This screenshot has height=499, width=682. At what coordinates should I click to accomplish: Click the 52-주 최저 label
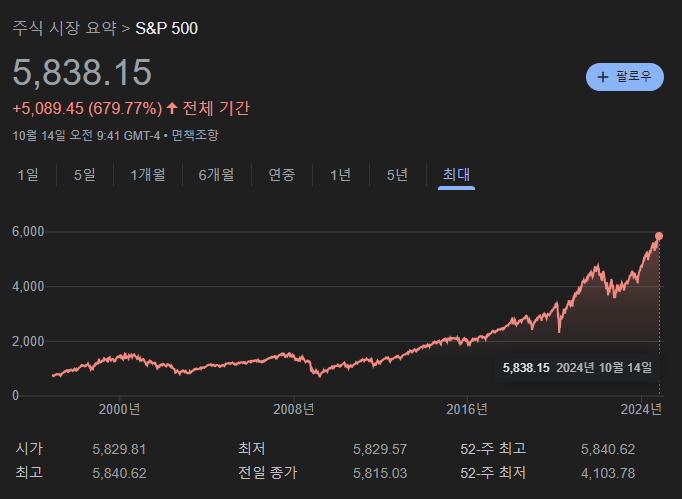[x=493, y=472]
